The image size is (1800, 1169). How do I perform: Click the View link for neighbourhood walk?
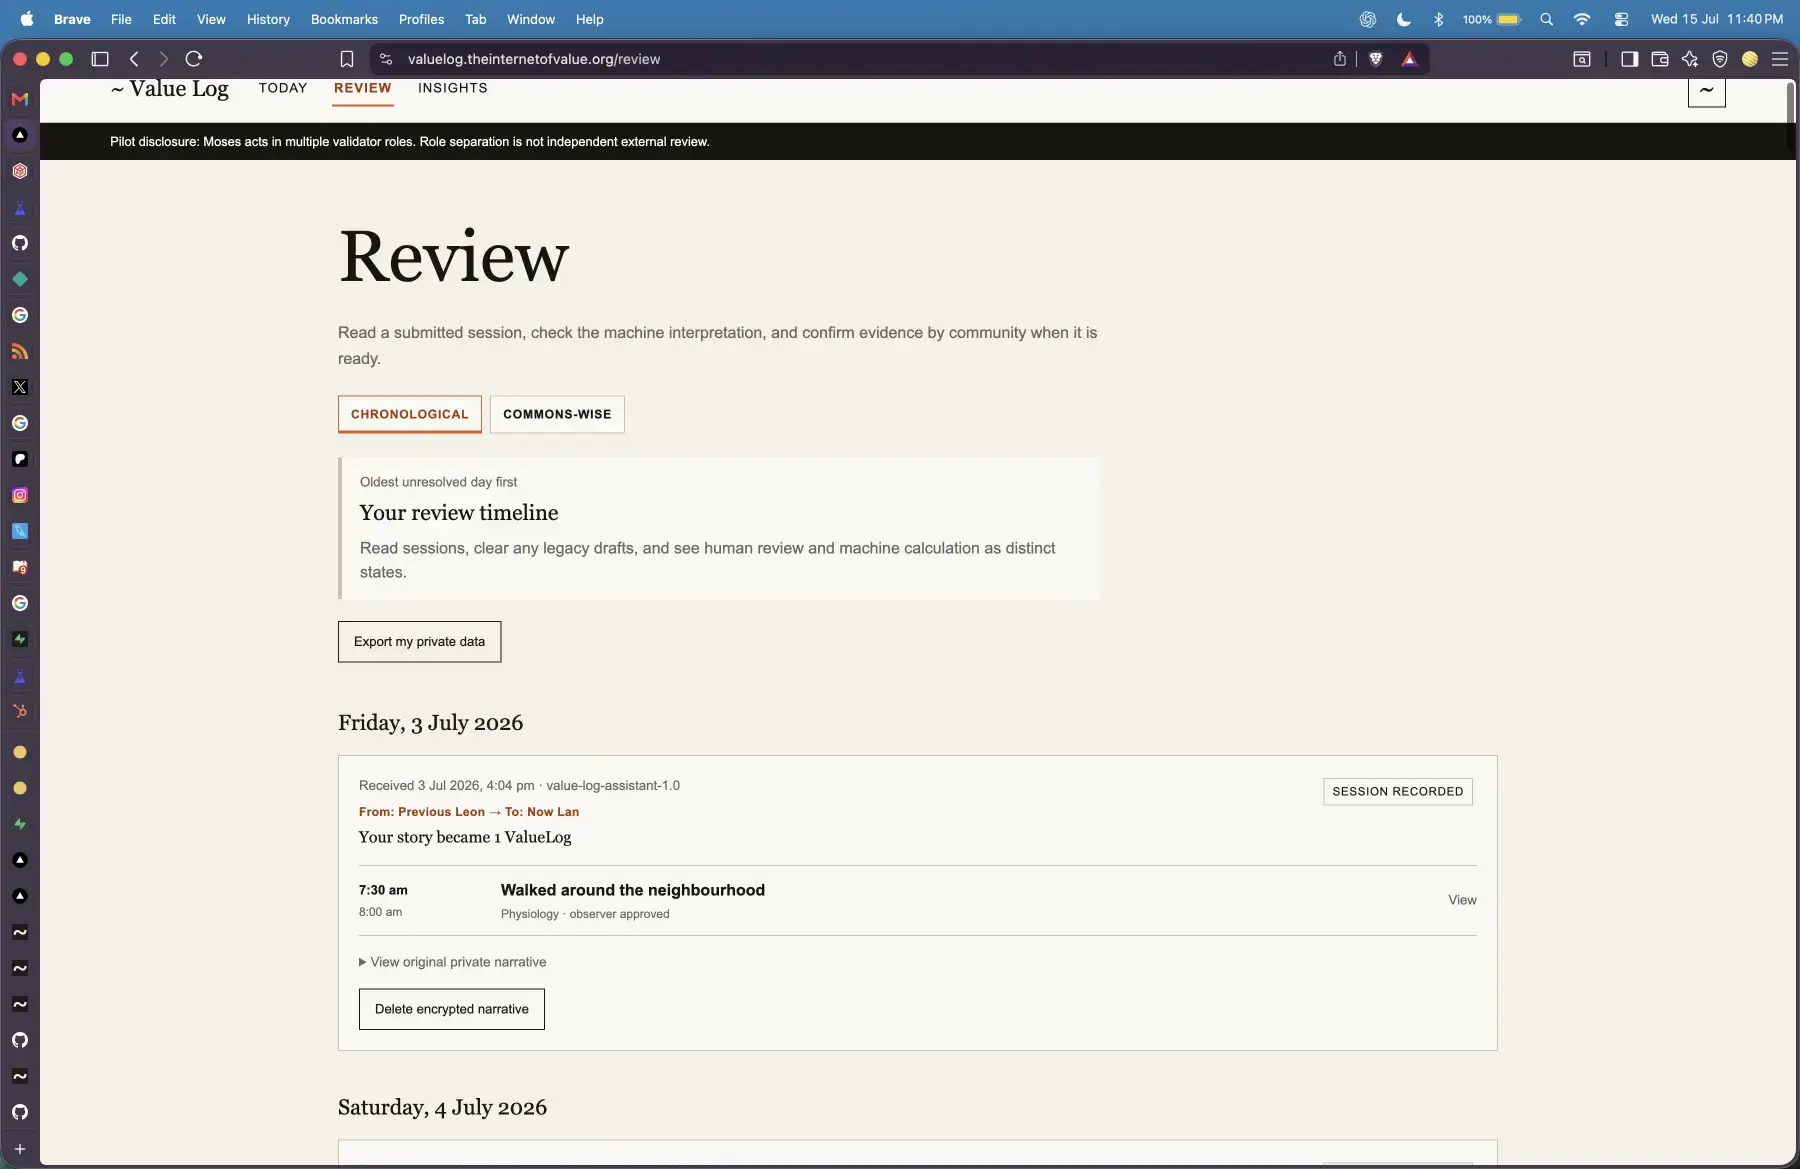point(1462,900)
